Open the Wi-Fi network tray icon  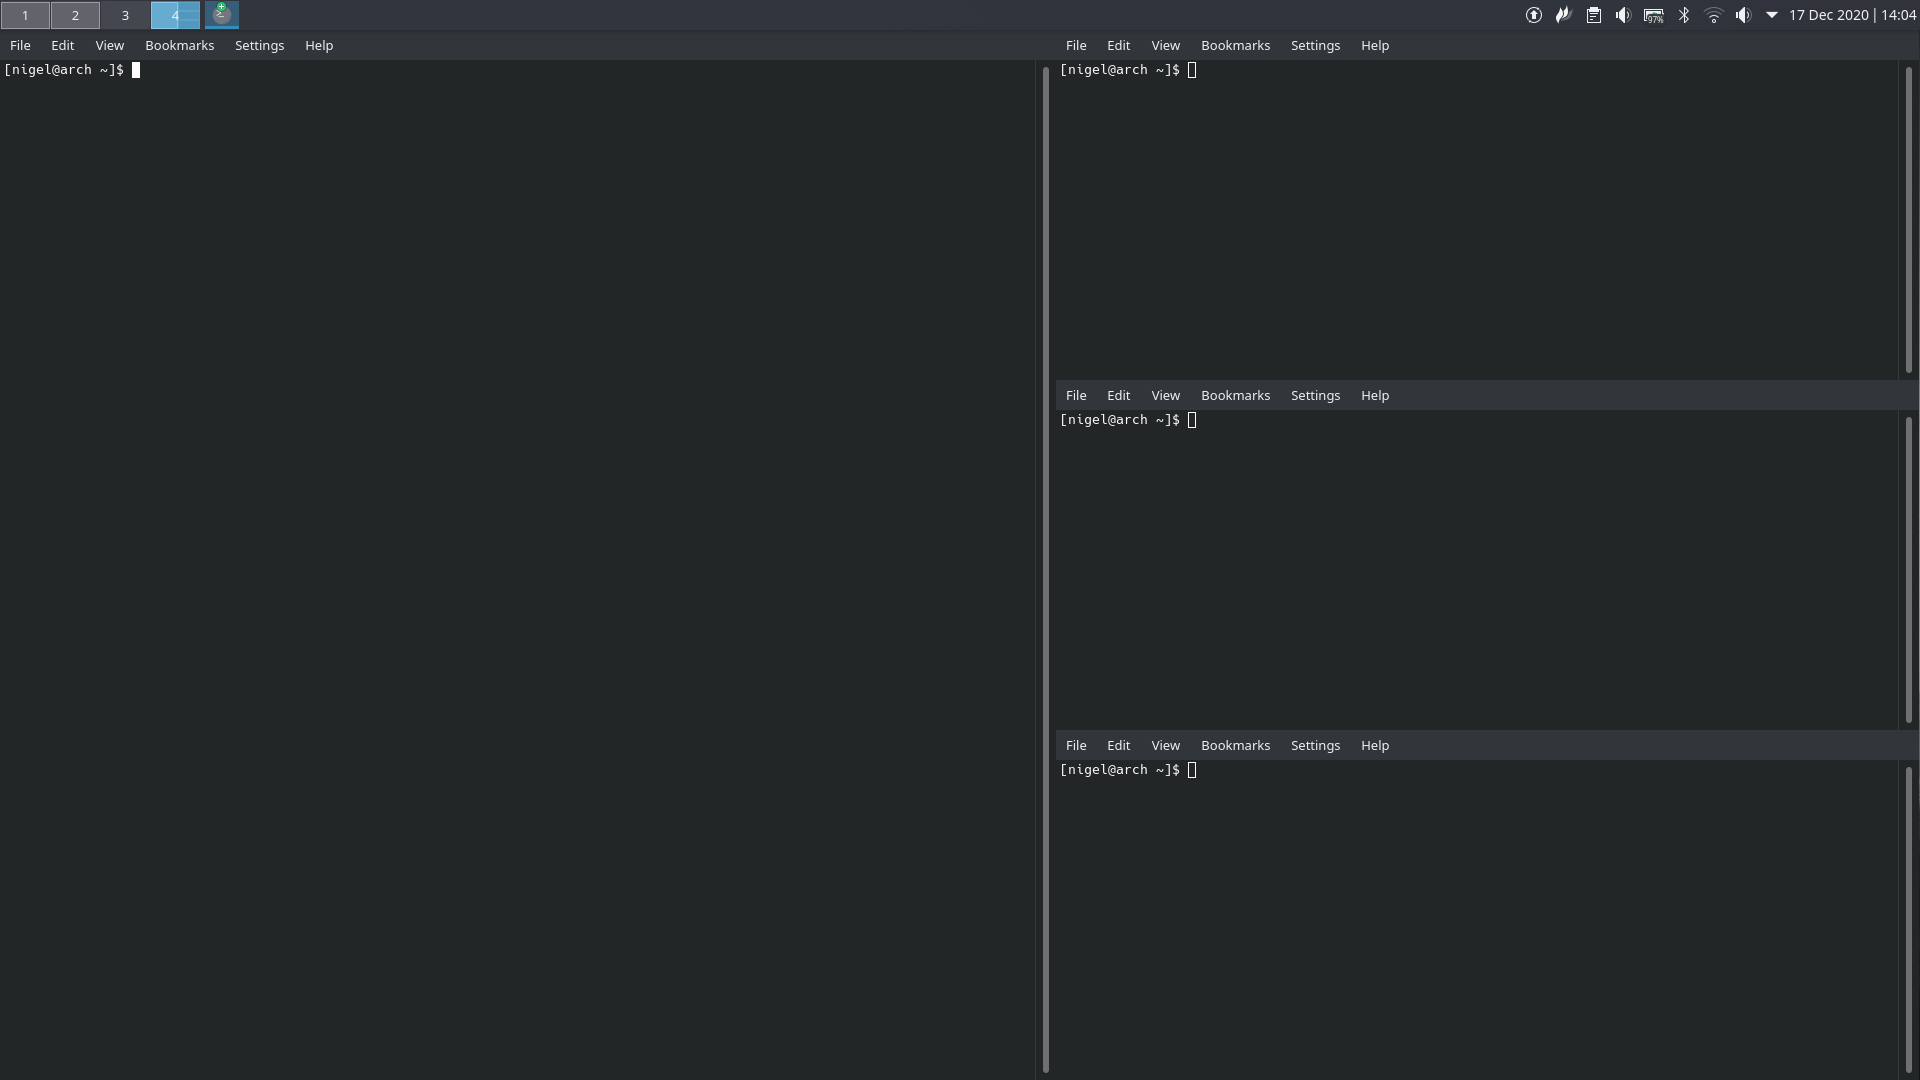click(x=1713, y=15)
